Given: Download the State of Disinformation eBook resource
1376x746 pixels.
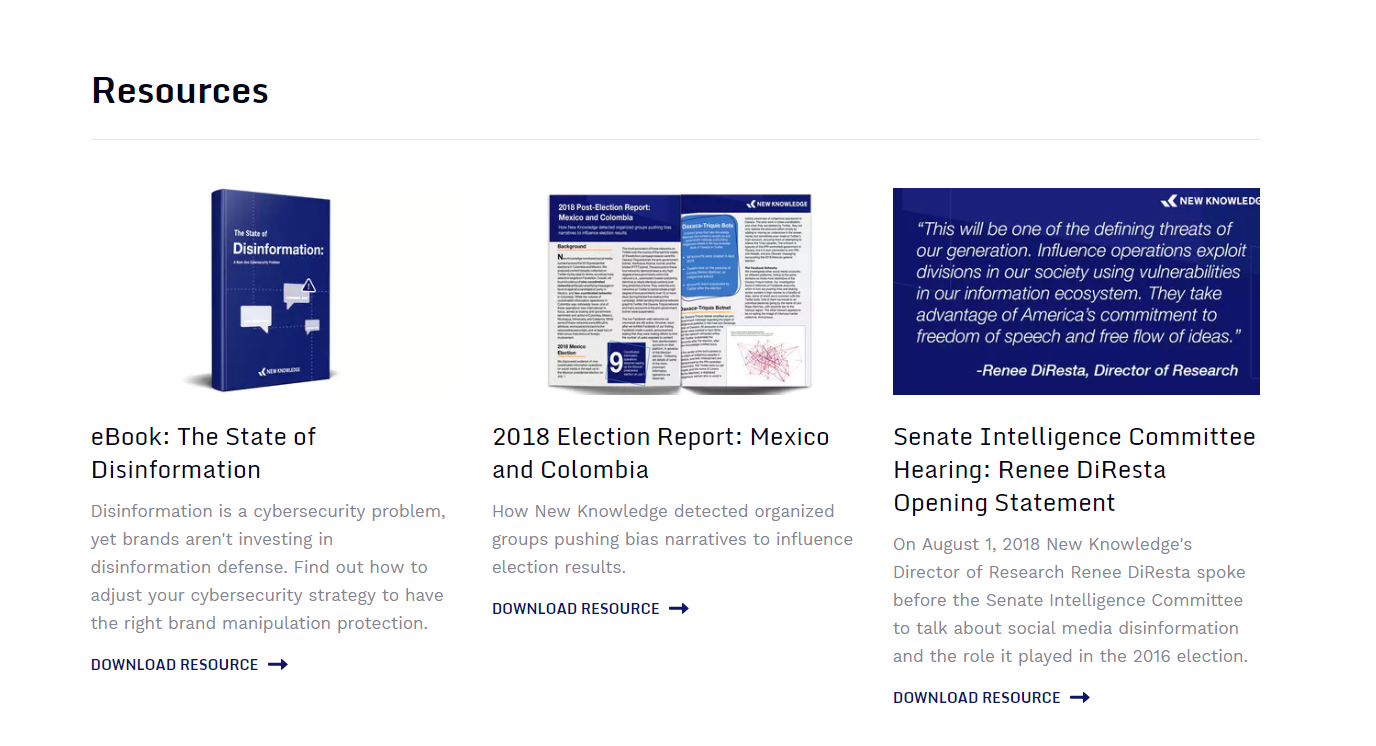Looking at the screenshot, I should click(x=189, y=665).
